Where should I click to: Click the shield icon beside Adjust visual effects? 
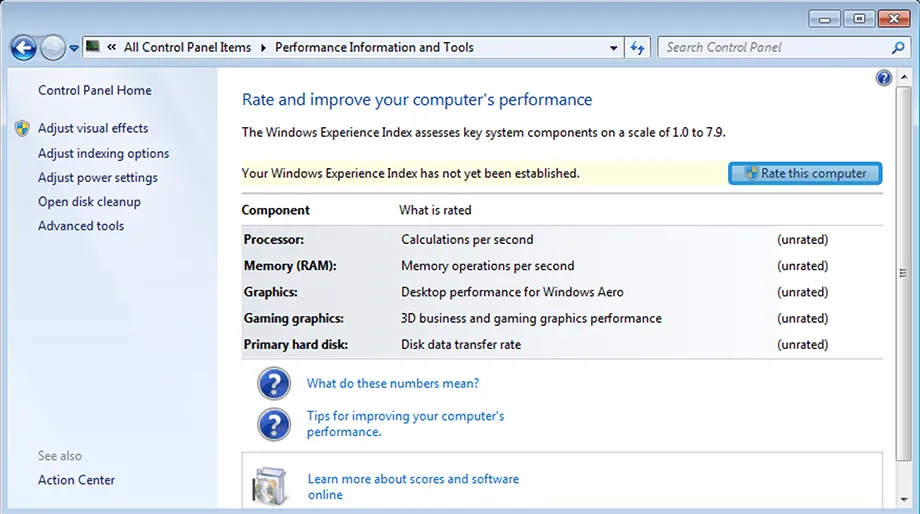[22, 128]
